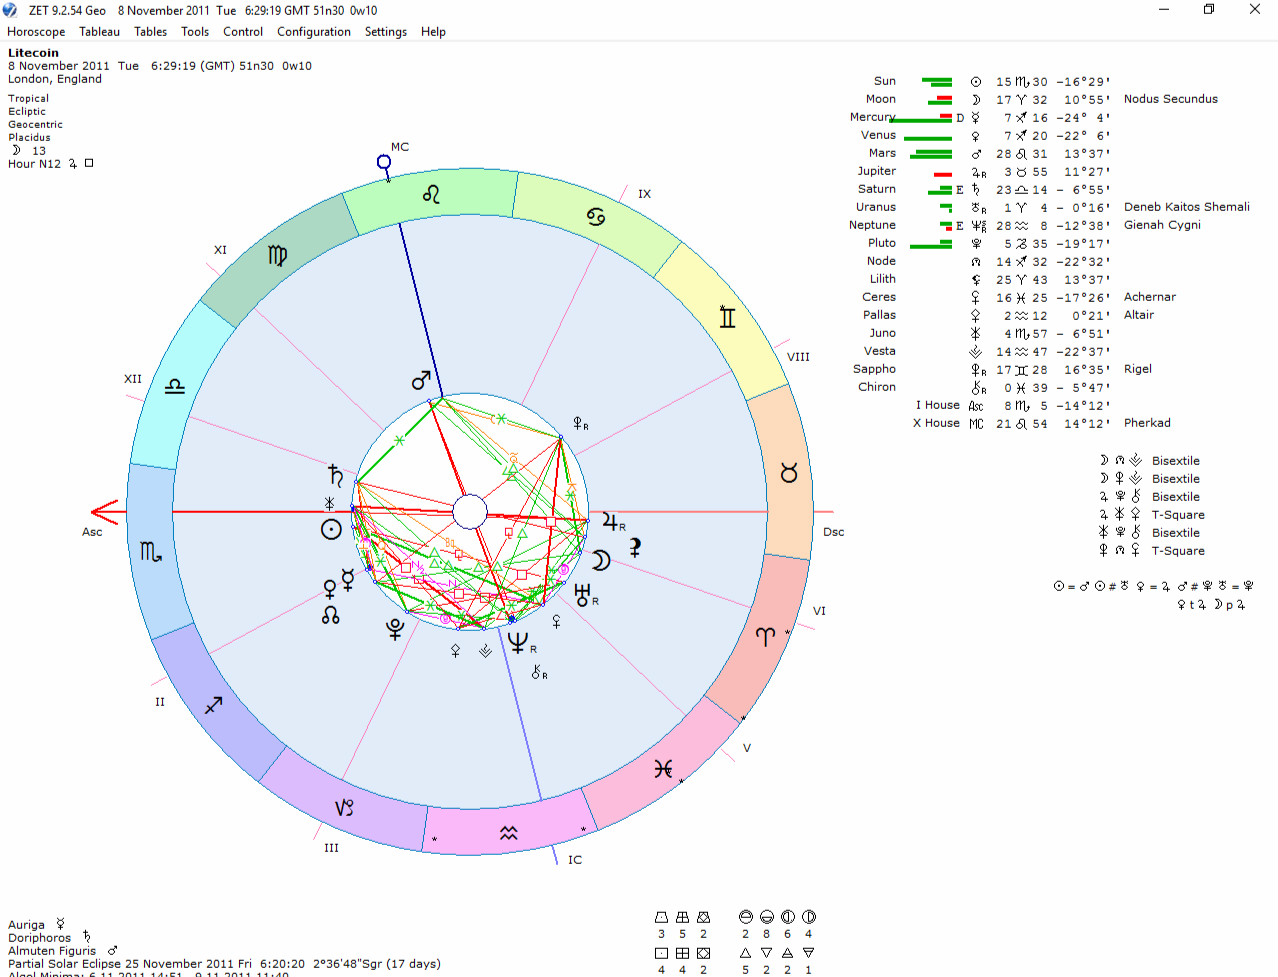Click the 'Gienah Cygni' star name
The width and height of the screenshot is (1278, 977).
point(1162,225)
